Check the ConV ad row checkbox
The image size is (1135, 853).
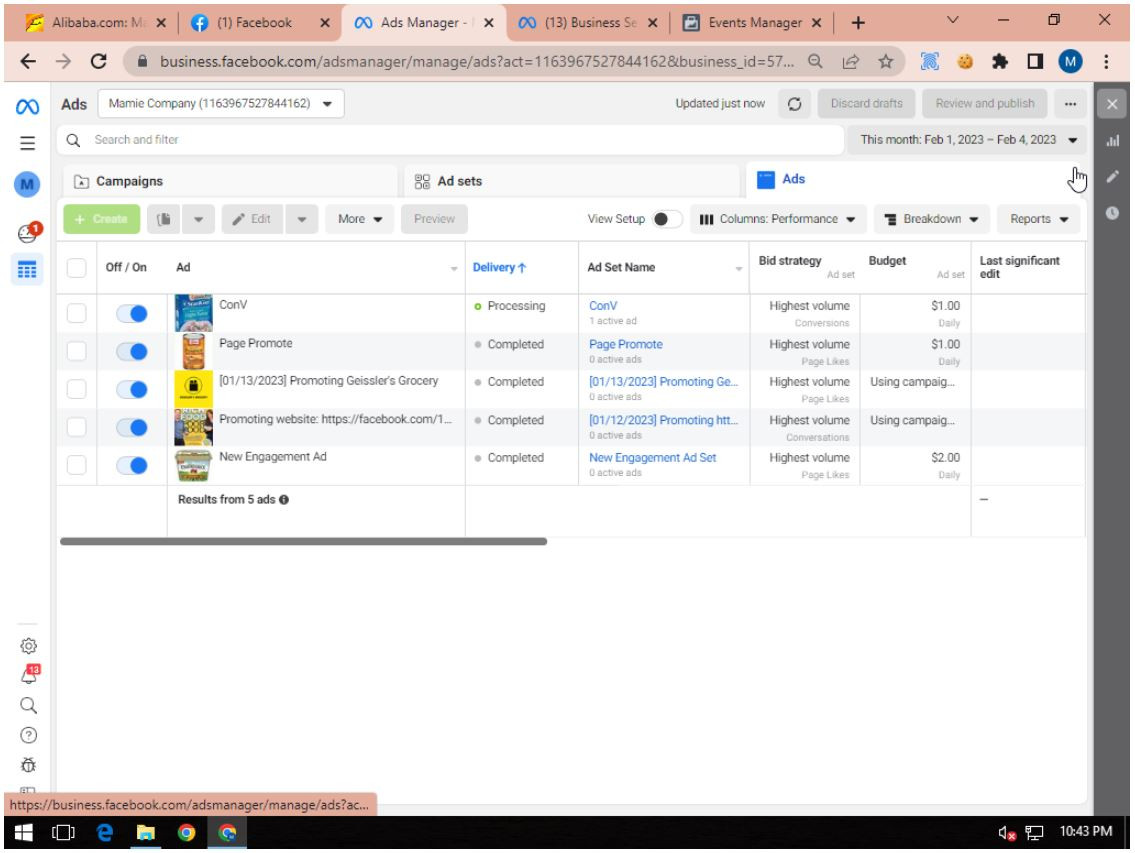[76, 314]
